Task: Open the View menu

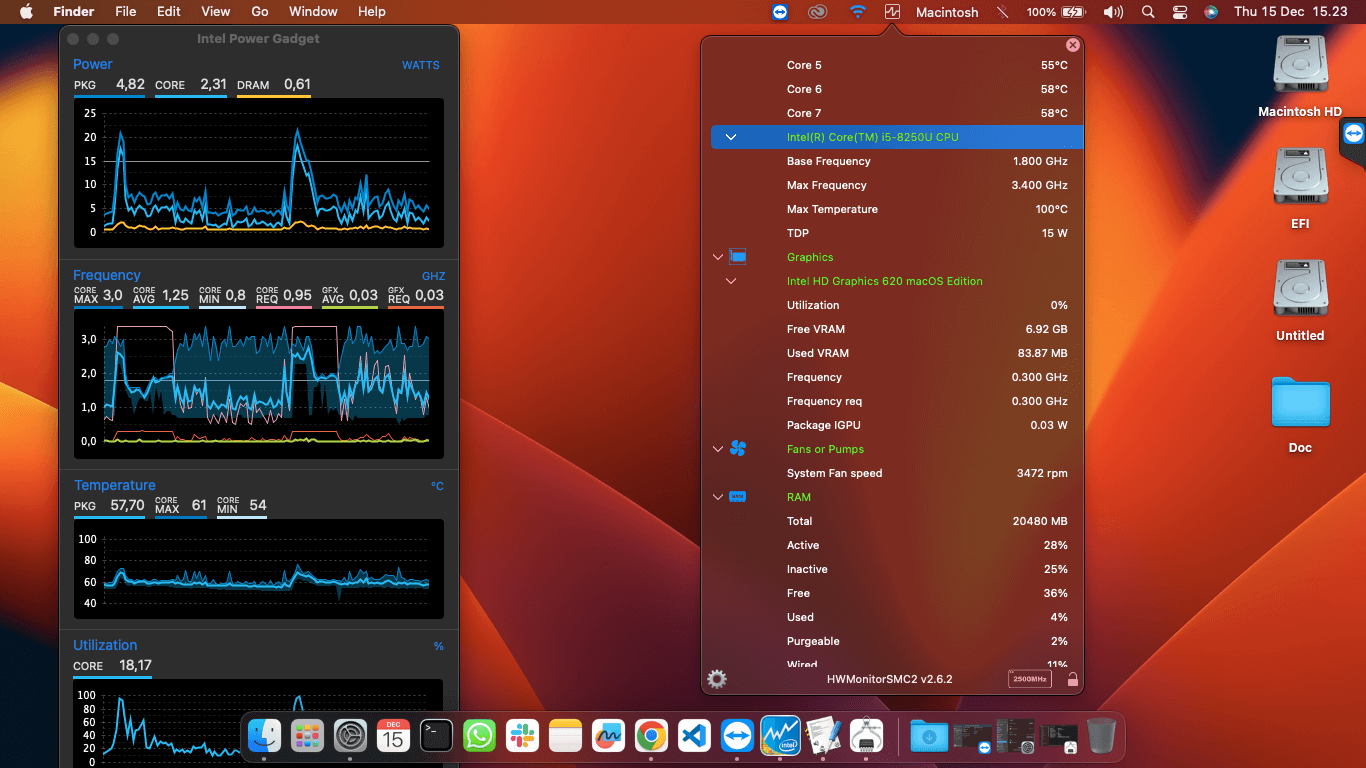Action: point(216,12)
